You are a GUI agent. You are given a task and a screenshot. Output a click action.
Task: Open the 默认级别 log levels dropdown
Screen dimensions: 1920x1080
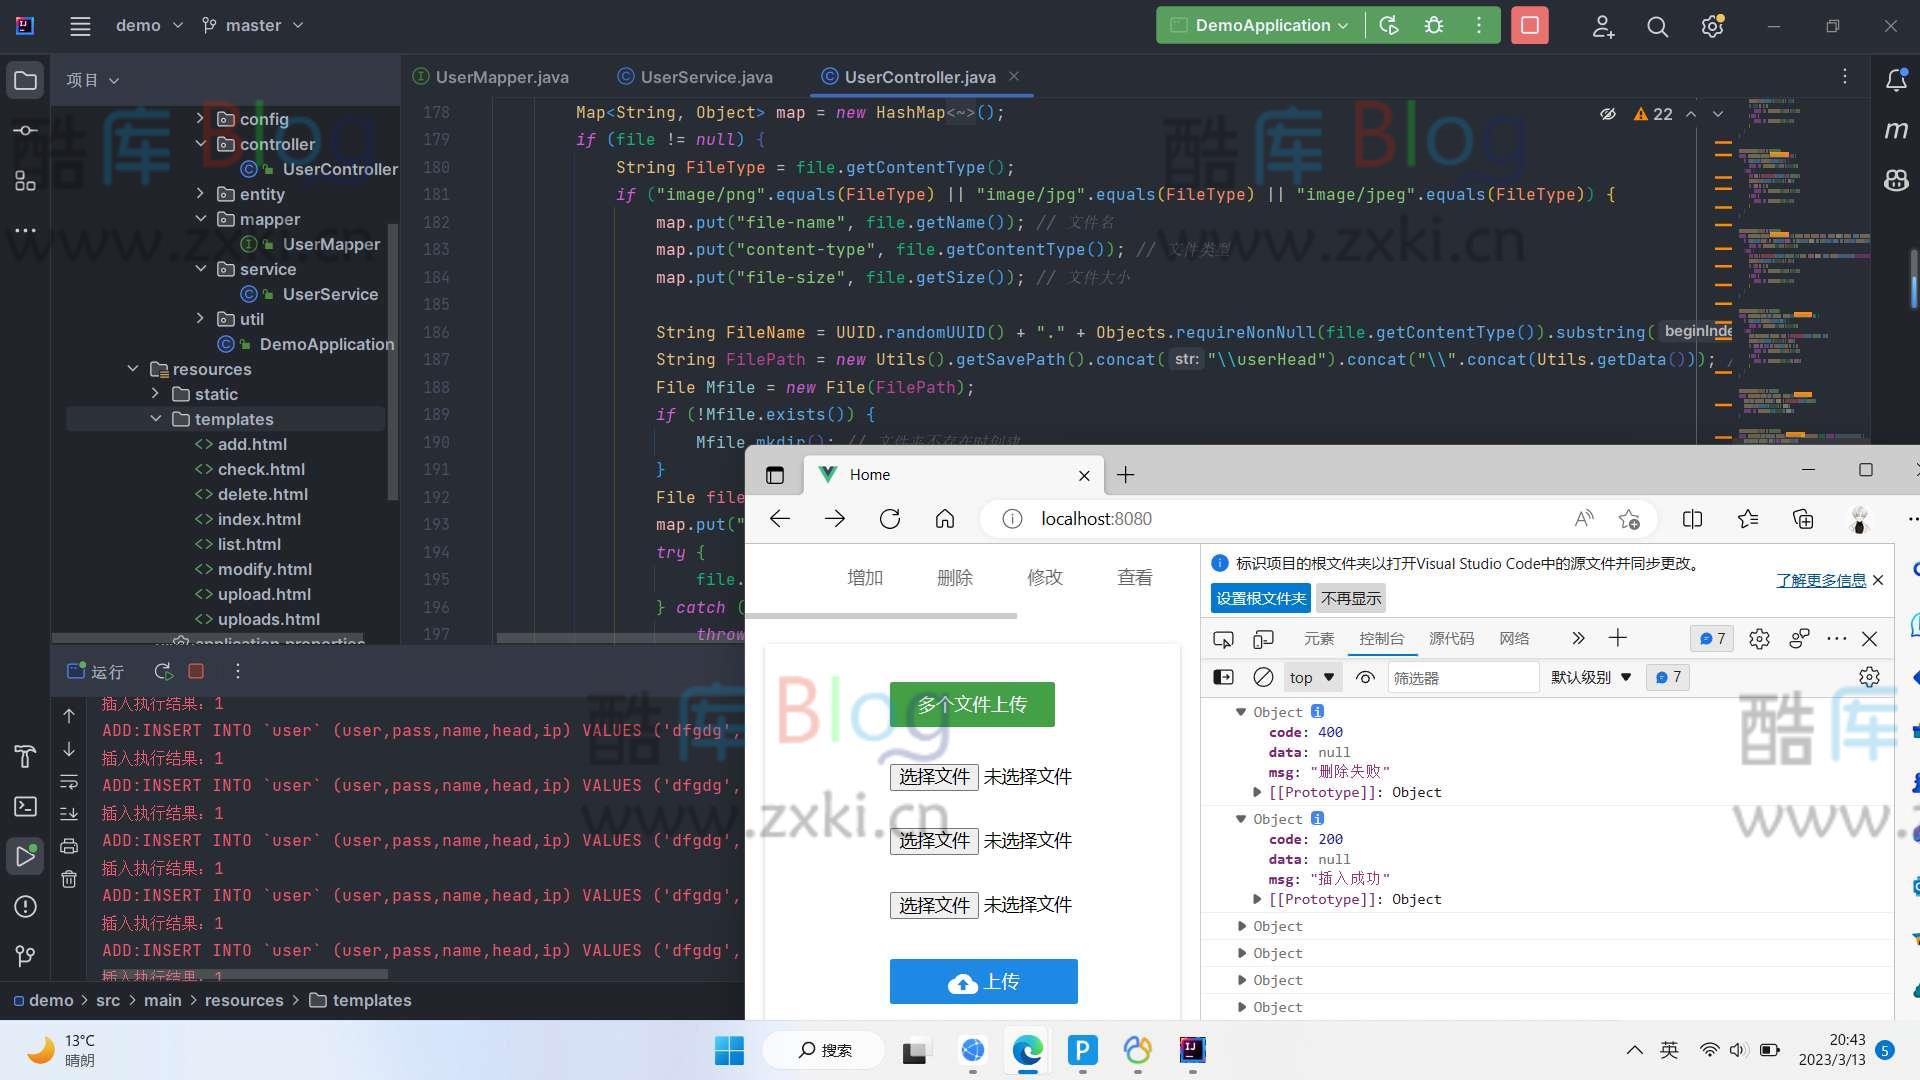point(1590,677)
